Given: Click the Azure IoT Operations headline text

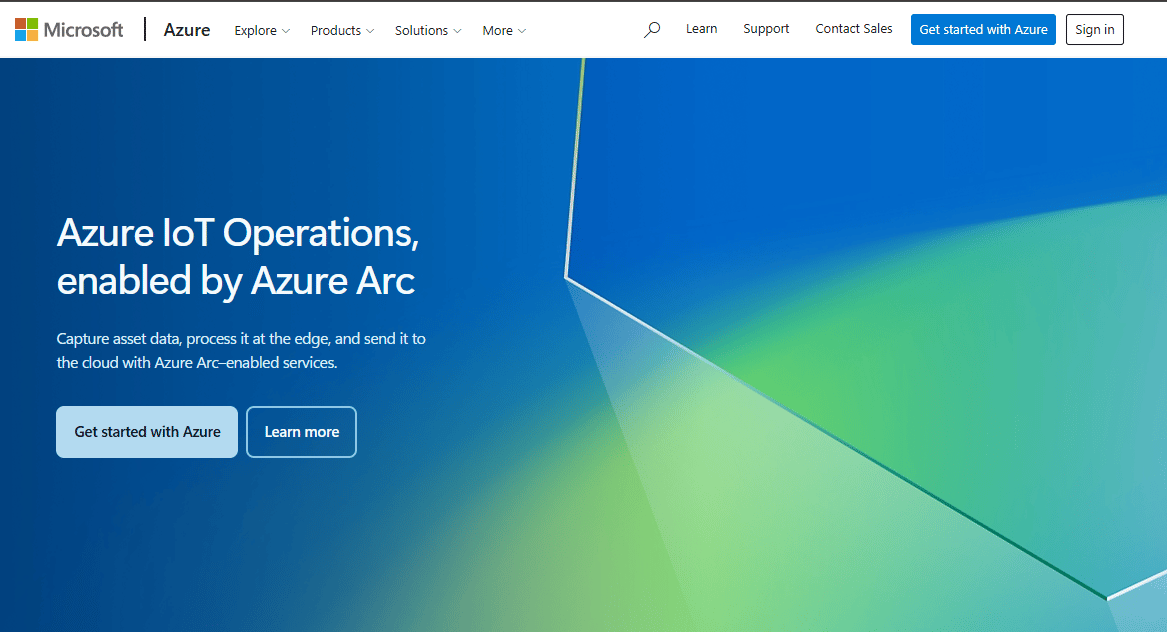Looking at the screenshot, I should (237, 257).
